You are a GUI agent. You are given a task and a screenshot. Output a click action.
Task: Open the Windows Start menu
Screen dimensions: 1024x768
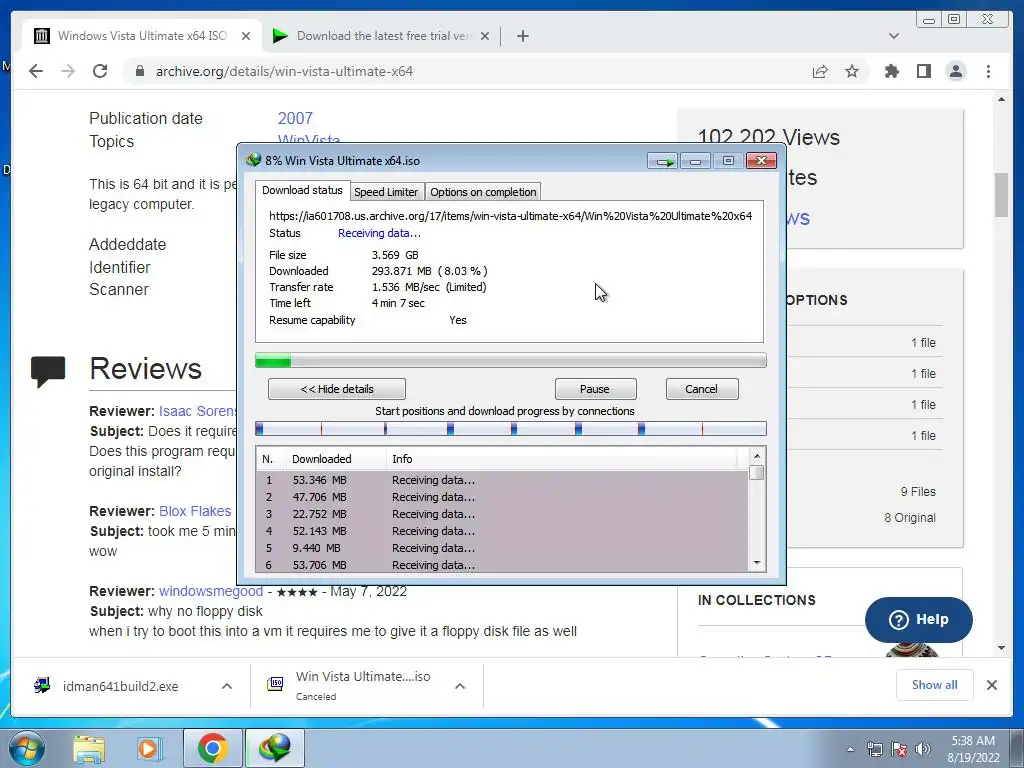point(25,748)
